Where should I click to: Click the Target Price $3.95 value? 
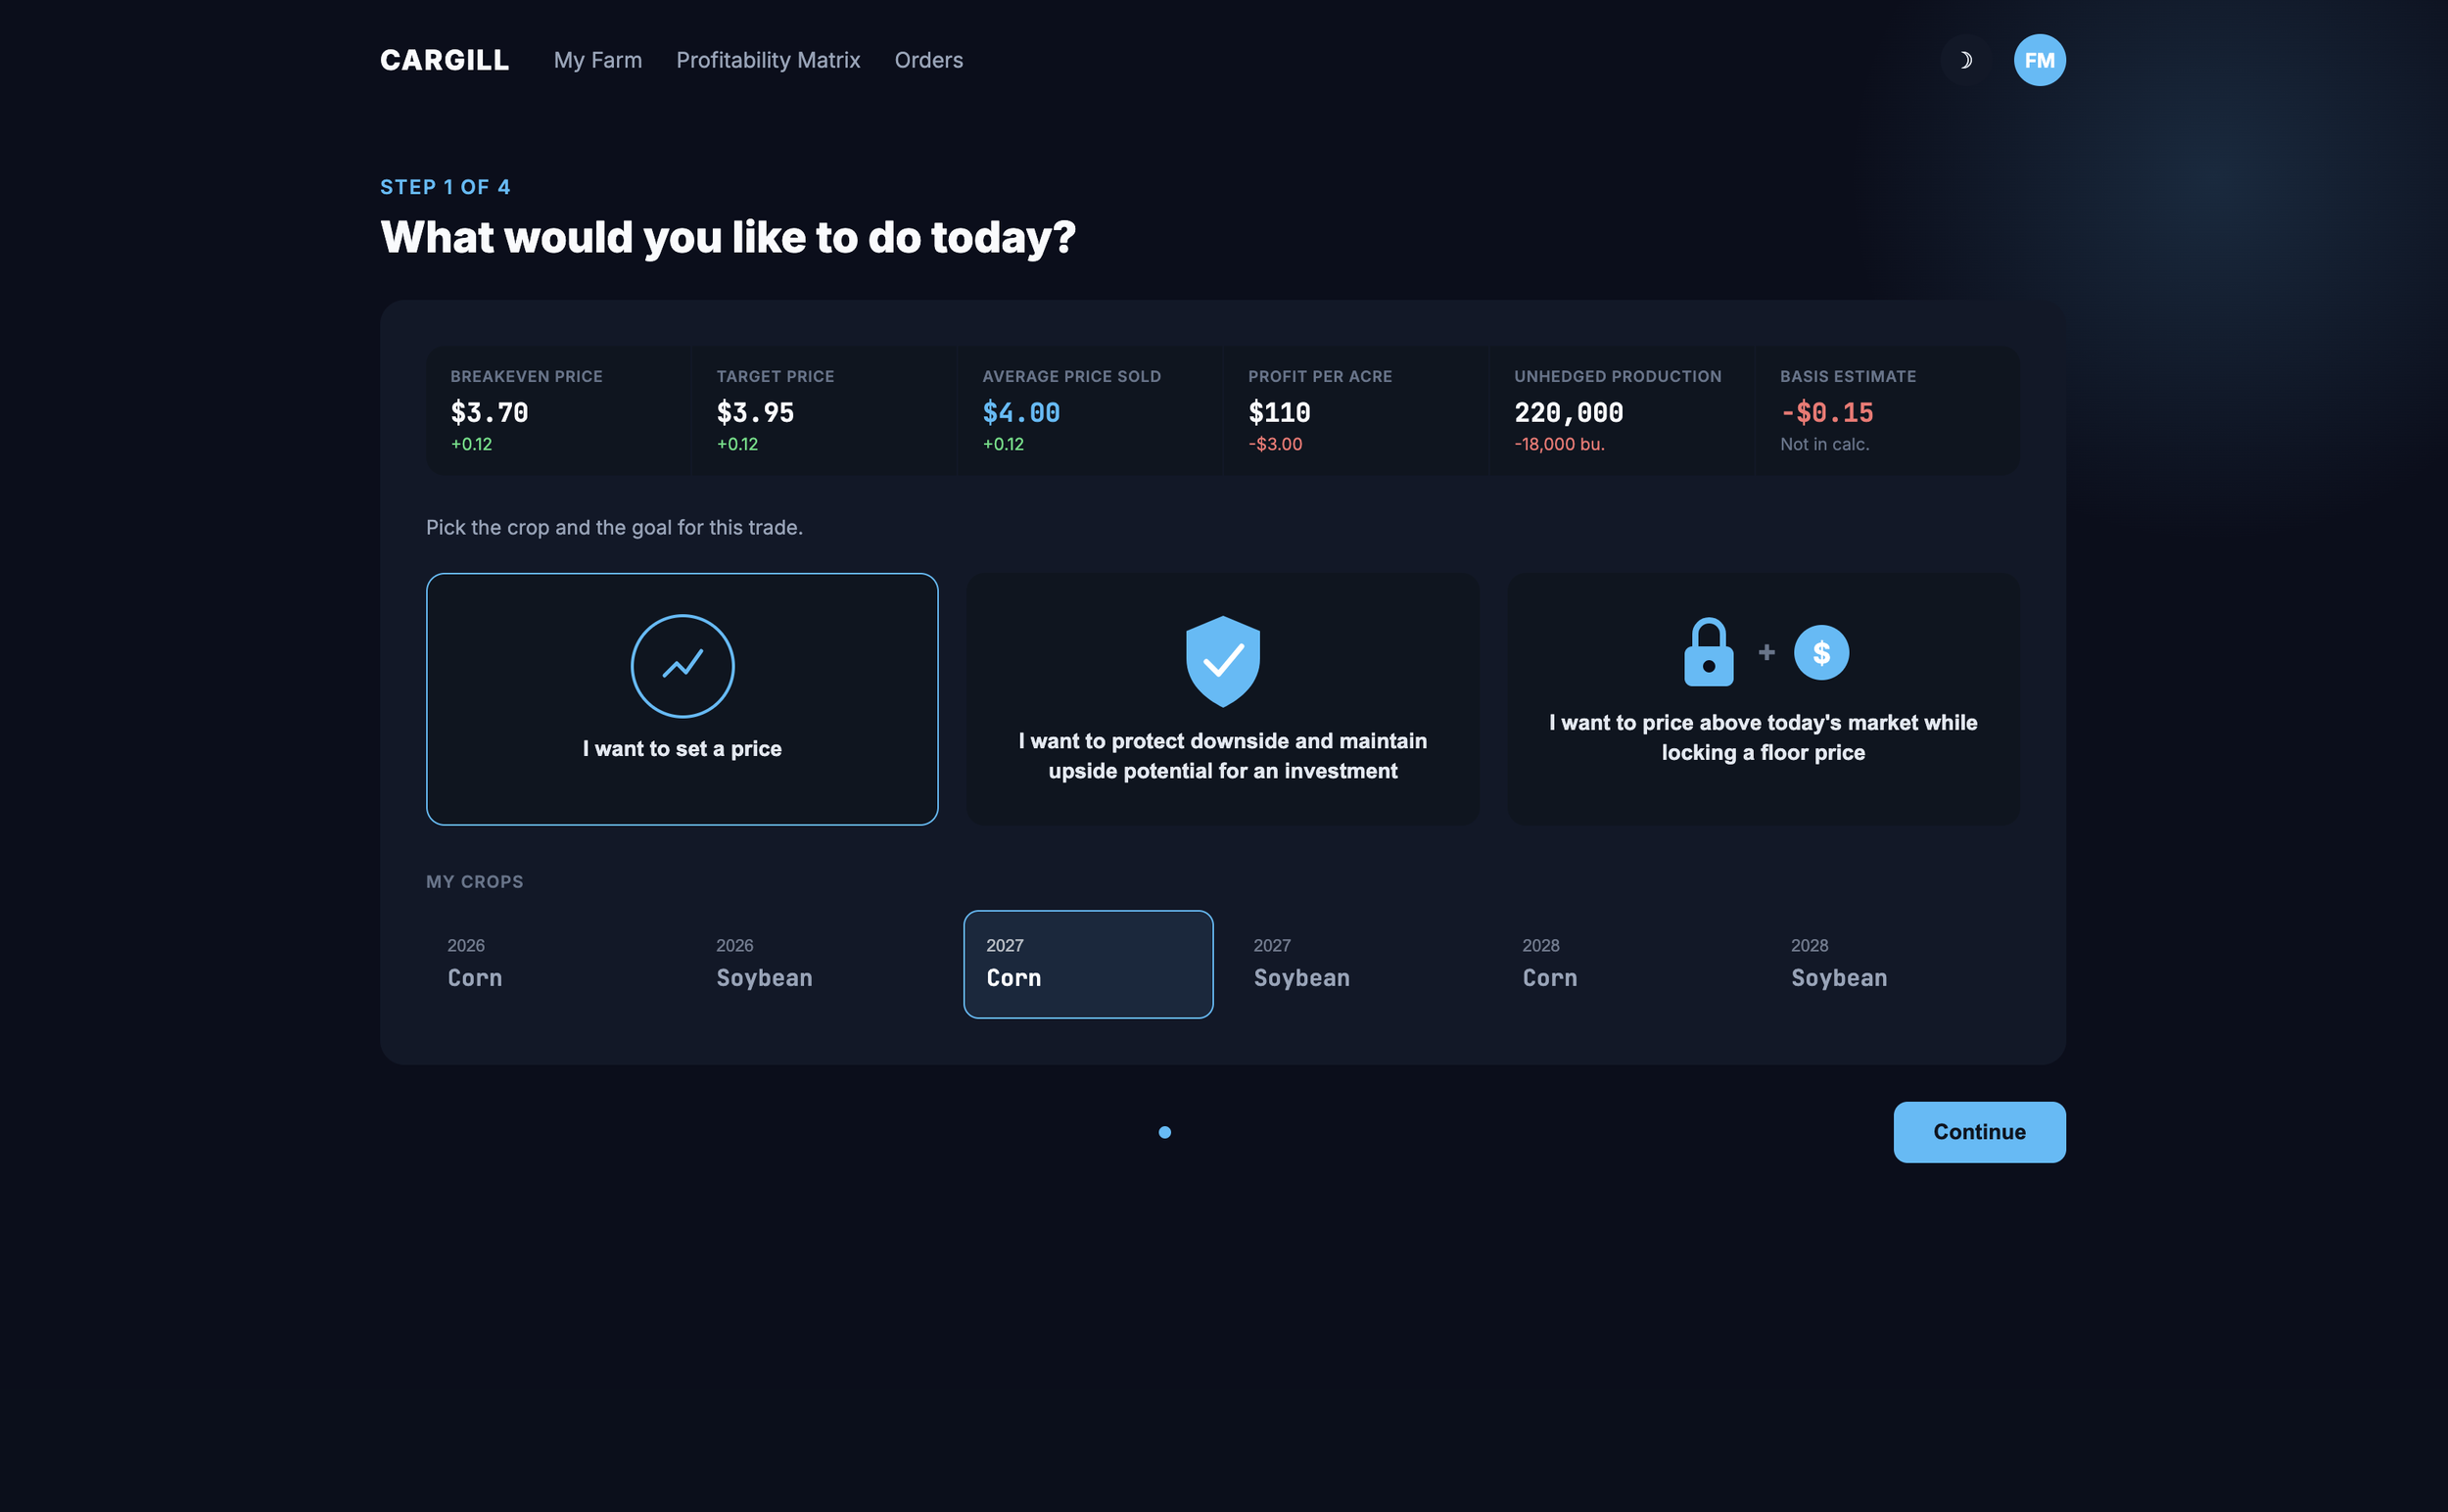(755, 412)
